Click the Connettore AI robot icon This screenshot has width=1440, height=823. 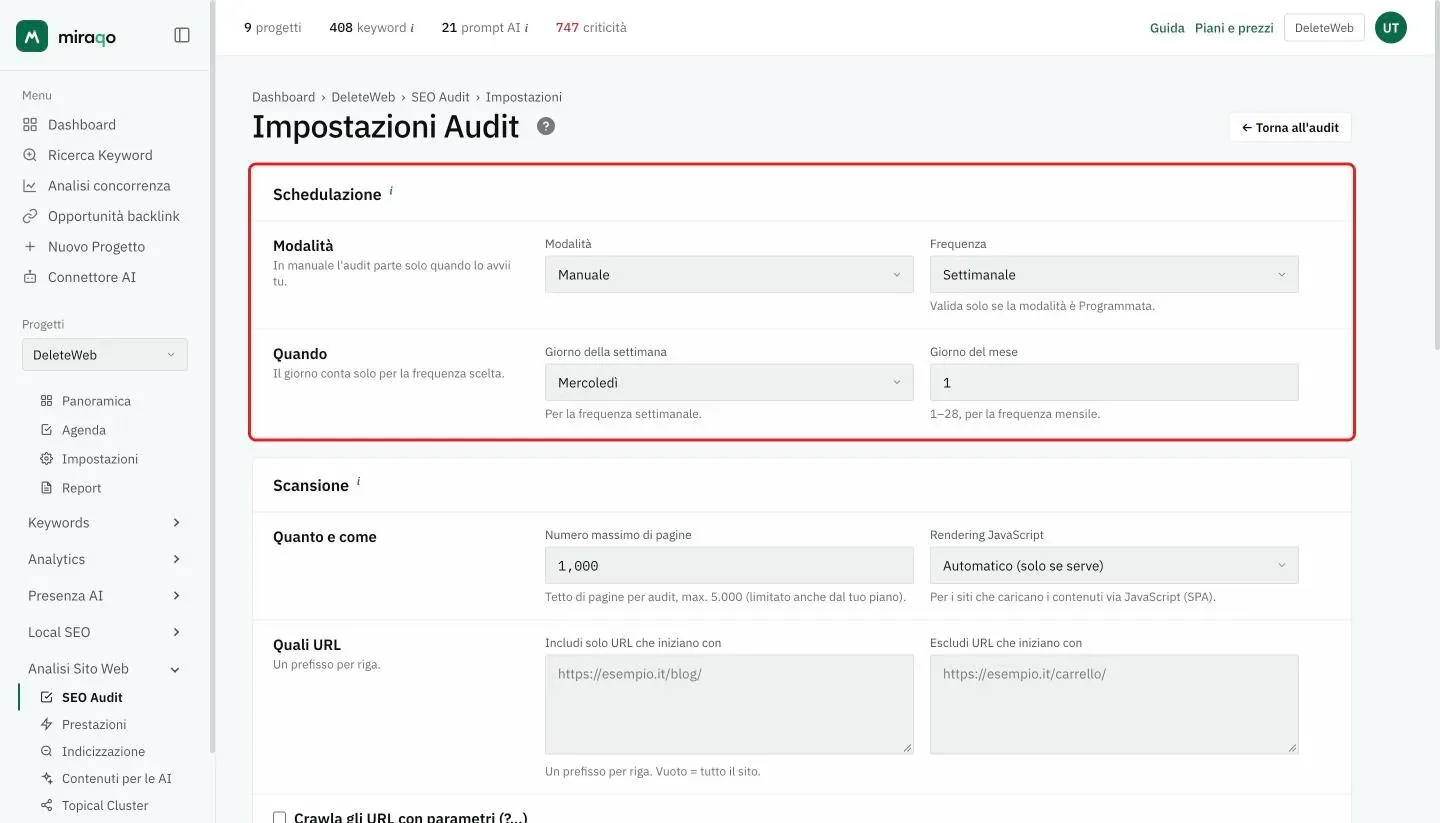(30, 277)
